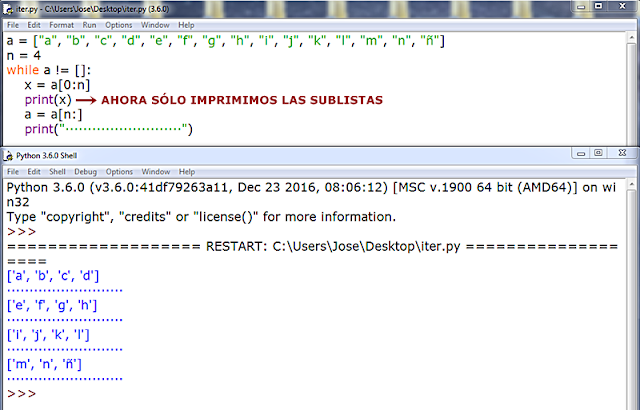Open File menu in iter.py editor window
This screenshot has height=410, width=640.
13,25
